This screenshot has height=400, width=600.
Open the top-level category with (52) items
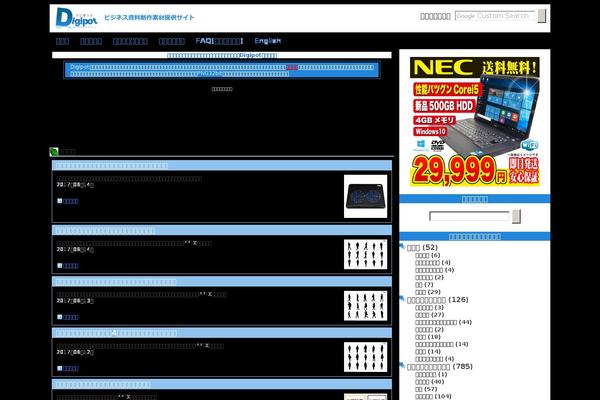(422, 247)
